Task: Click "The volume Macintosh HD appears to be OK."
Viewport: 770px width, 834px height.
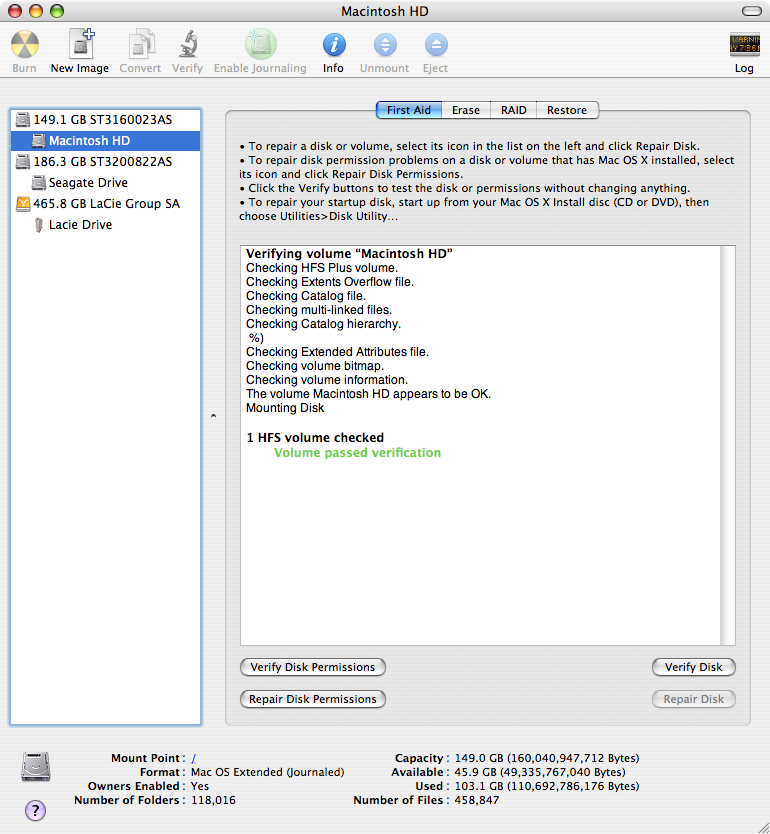Action: click(369, 394)
